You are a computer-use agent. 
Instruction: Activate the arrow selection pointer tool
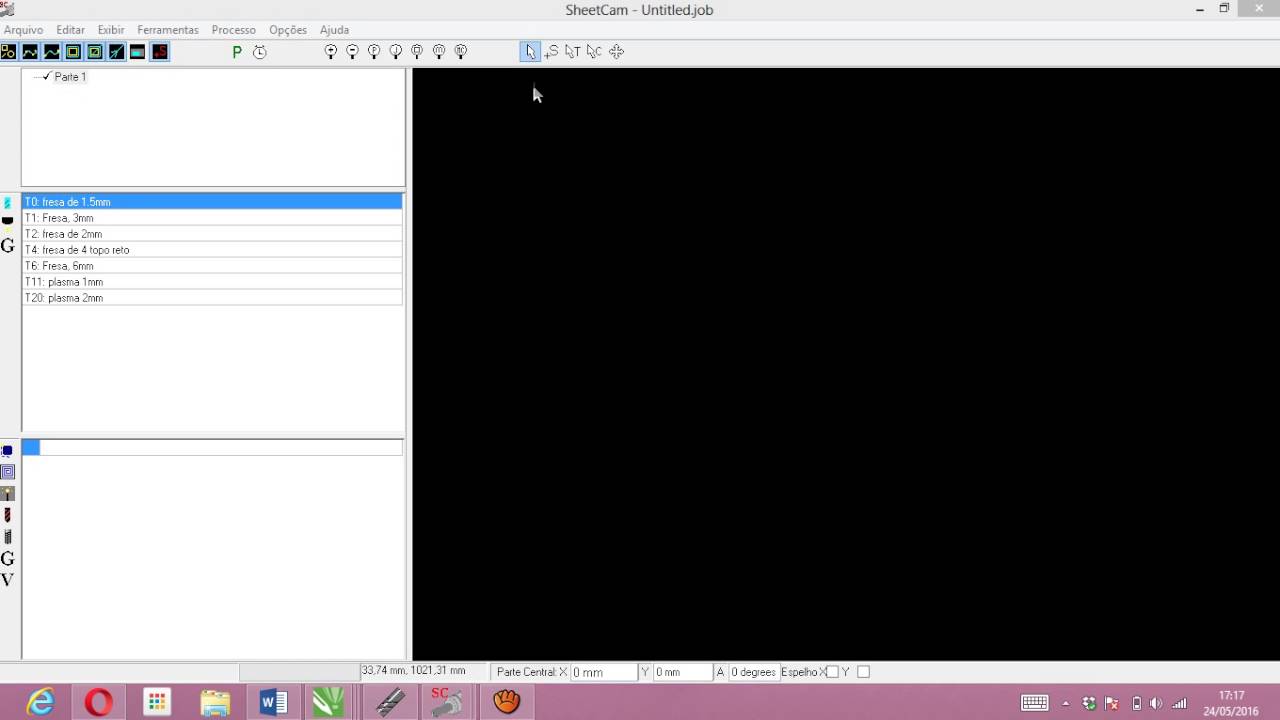coord(529,52)
